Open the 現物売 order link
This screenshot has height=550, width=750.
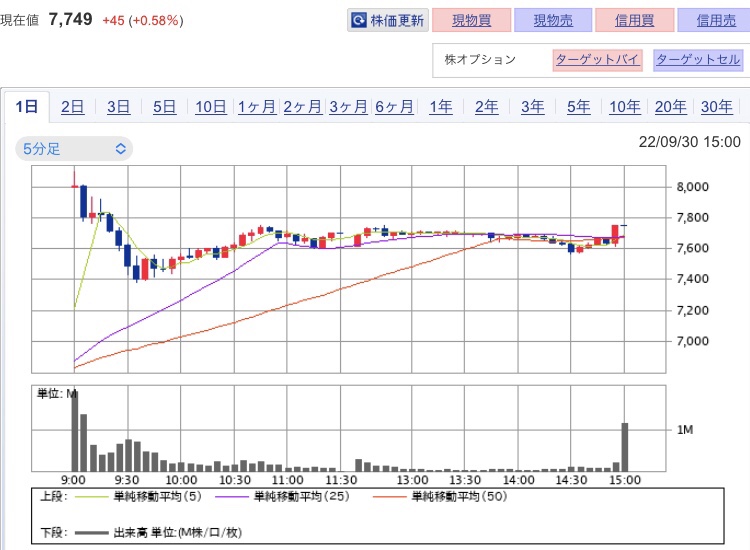553,20
